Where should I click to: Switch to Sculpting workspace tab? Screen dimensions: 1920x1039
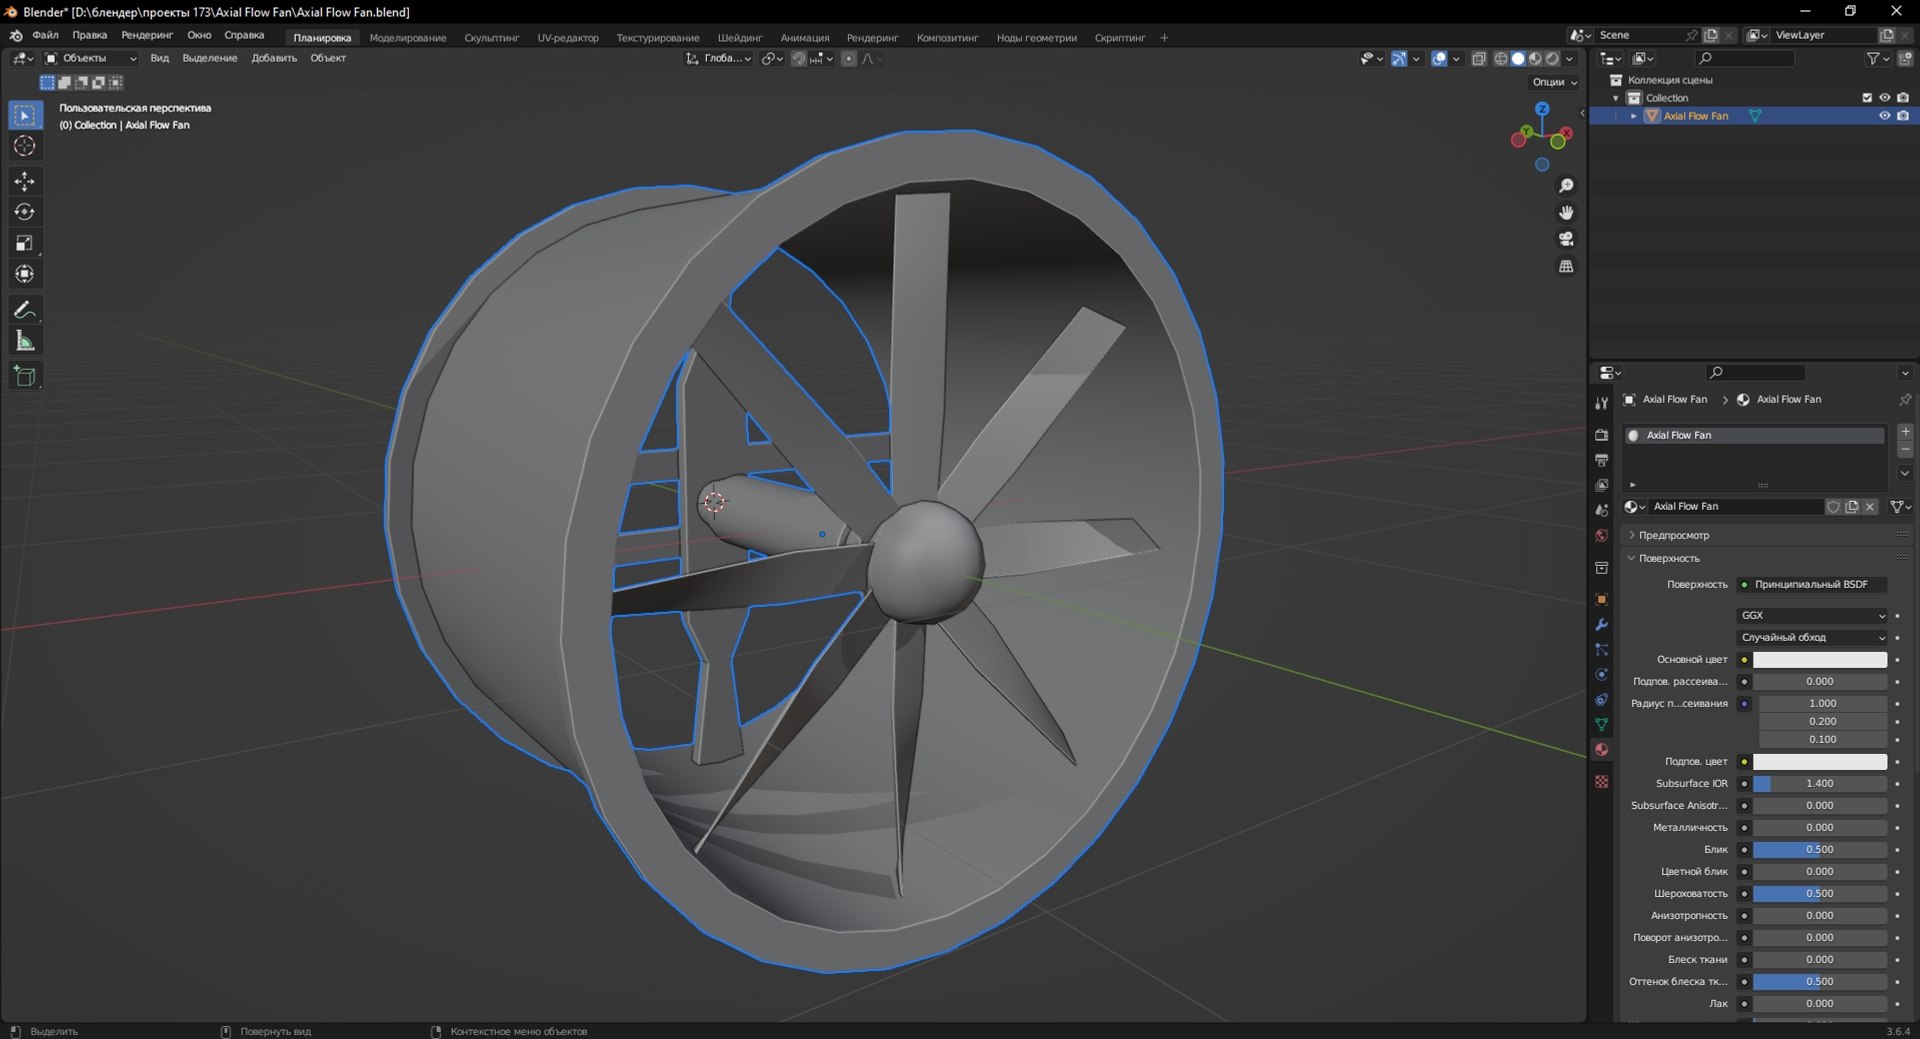(492, 38)
